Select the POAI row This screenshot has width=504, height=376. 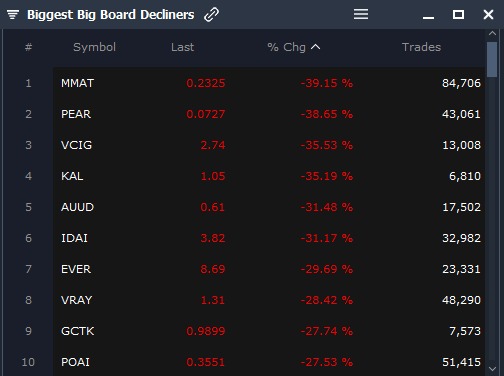pyautogui.click(x=269, y=362)
